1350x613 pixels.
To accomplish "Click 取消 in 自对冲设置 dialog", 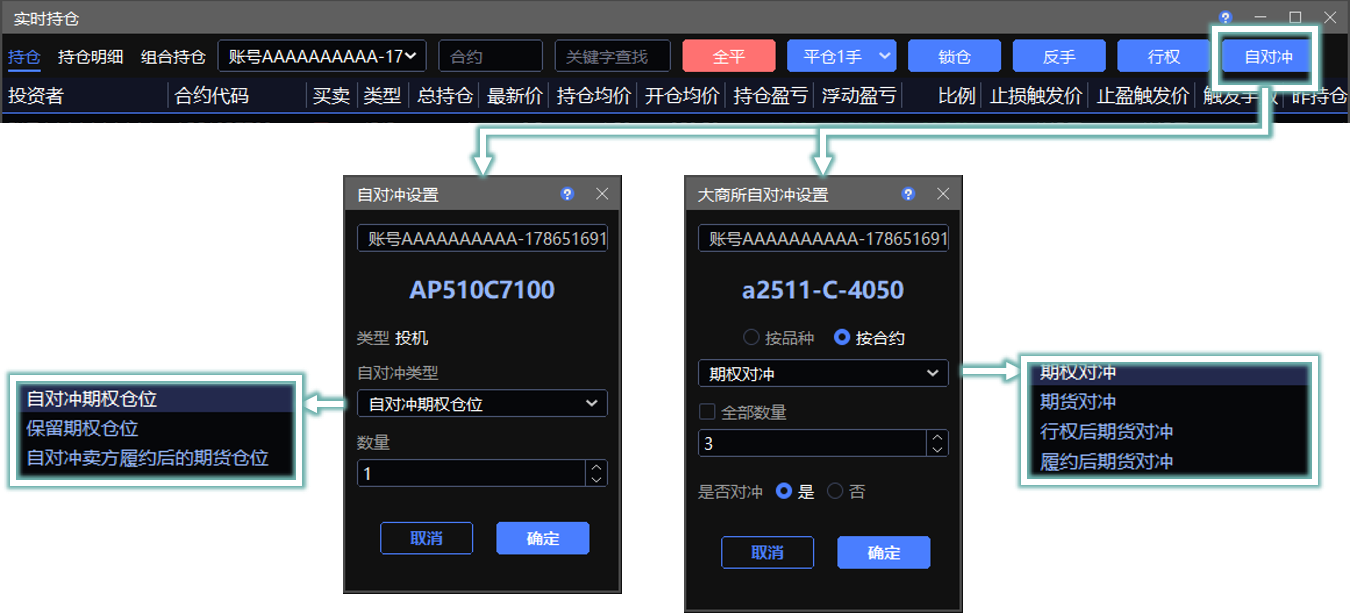I will click(x=427, y=538).
